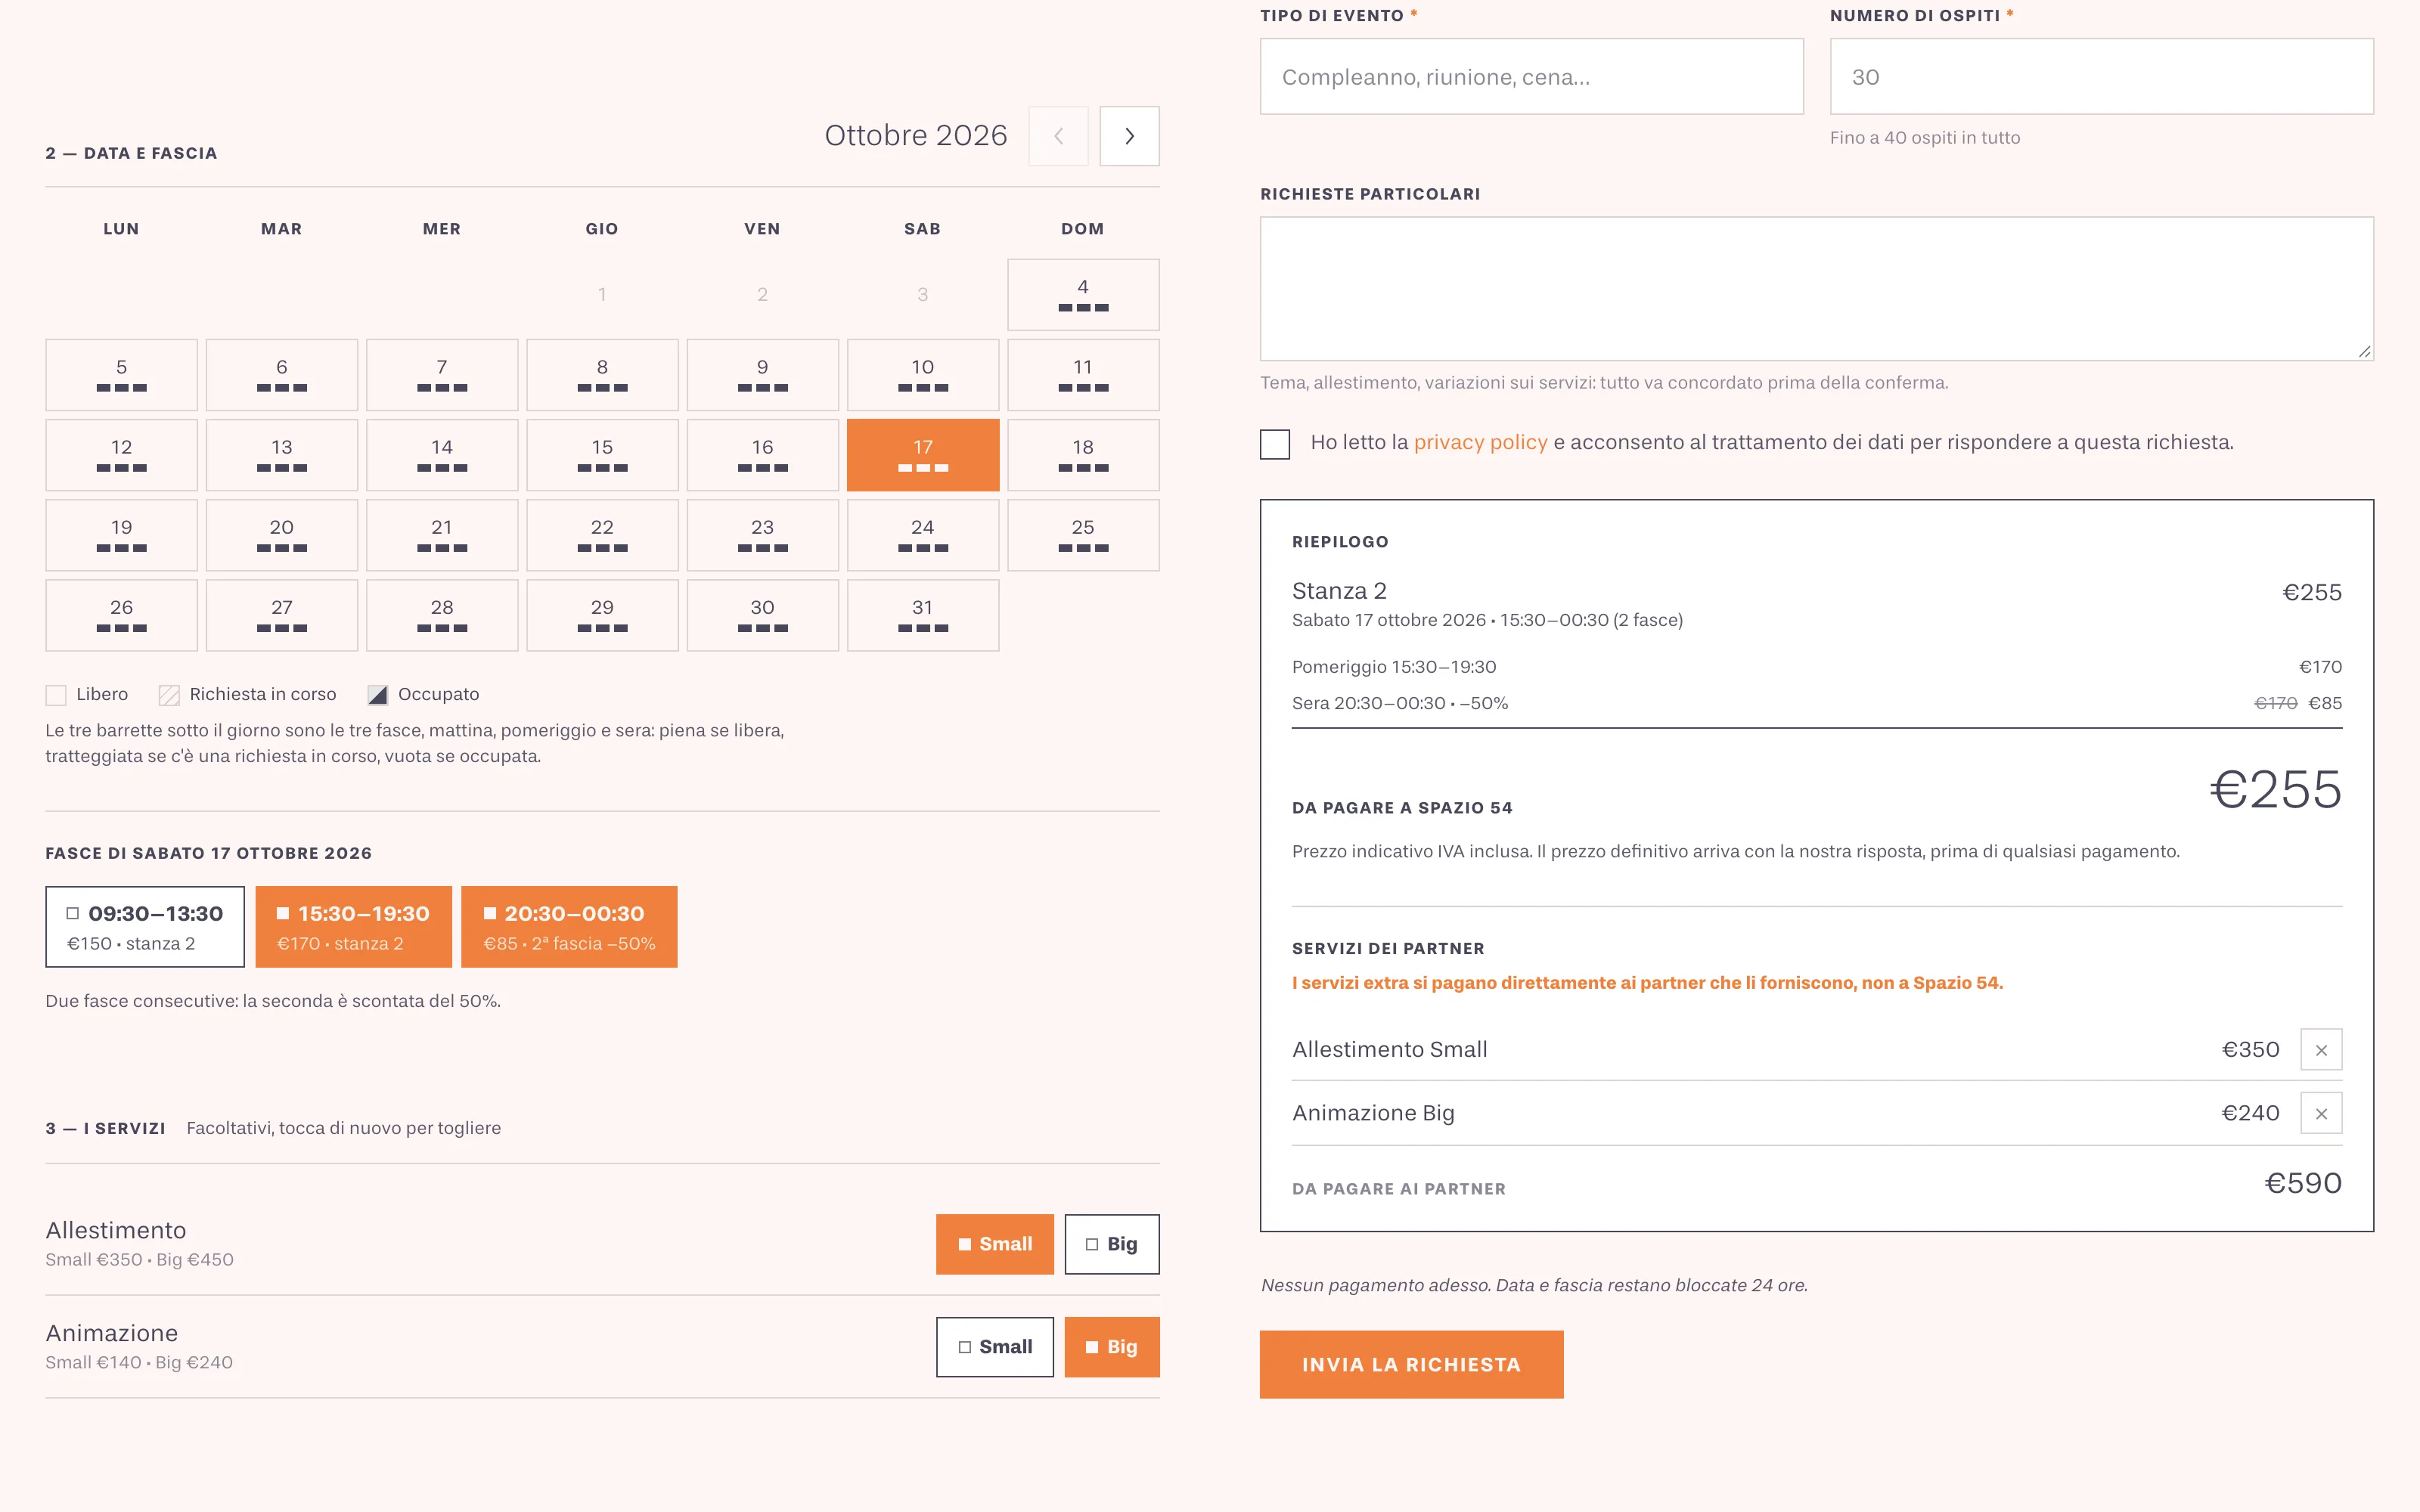Click the highlighted day 17
Screen dimensions: 2420x1512
923,455
